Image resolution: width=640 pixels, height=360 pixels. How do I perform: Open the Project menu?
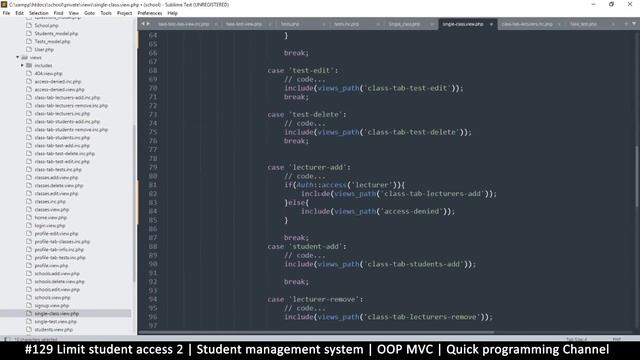124,13
